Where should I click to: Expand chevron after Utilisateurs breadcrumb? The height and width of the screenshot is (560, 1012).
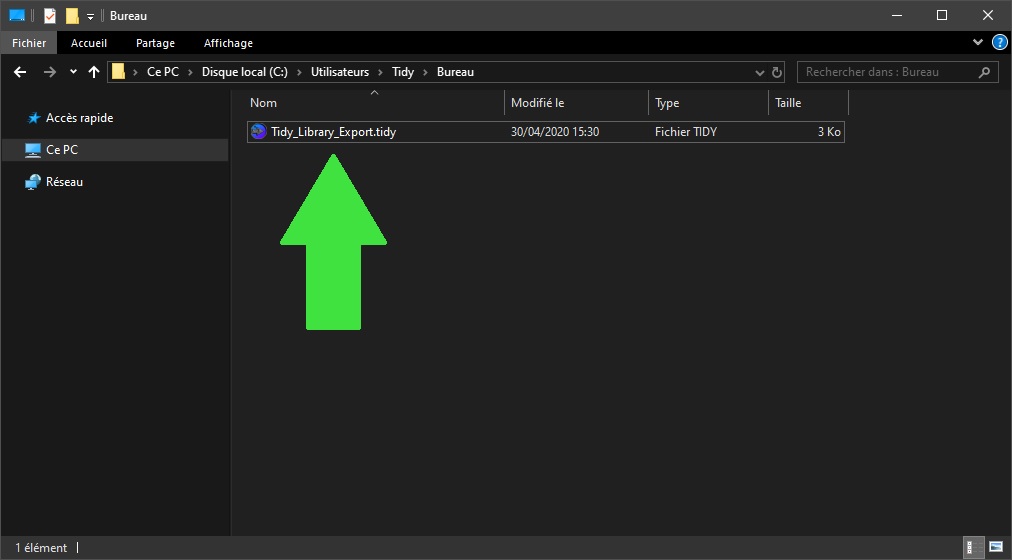tap(381, 72)
